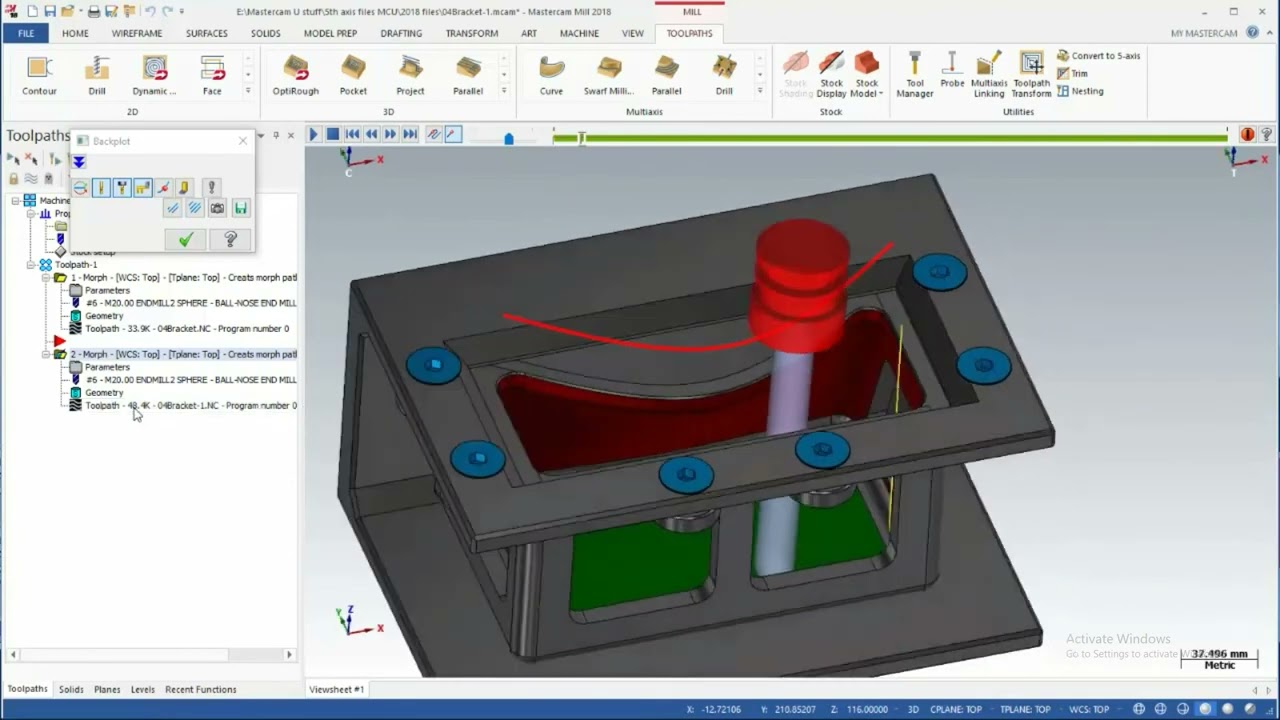The image size is (1280, 720).
Task: Click the green backplot position progress bar
Action: coord(890,136)
